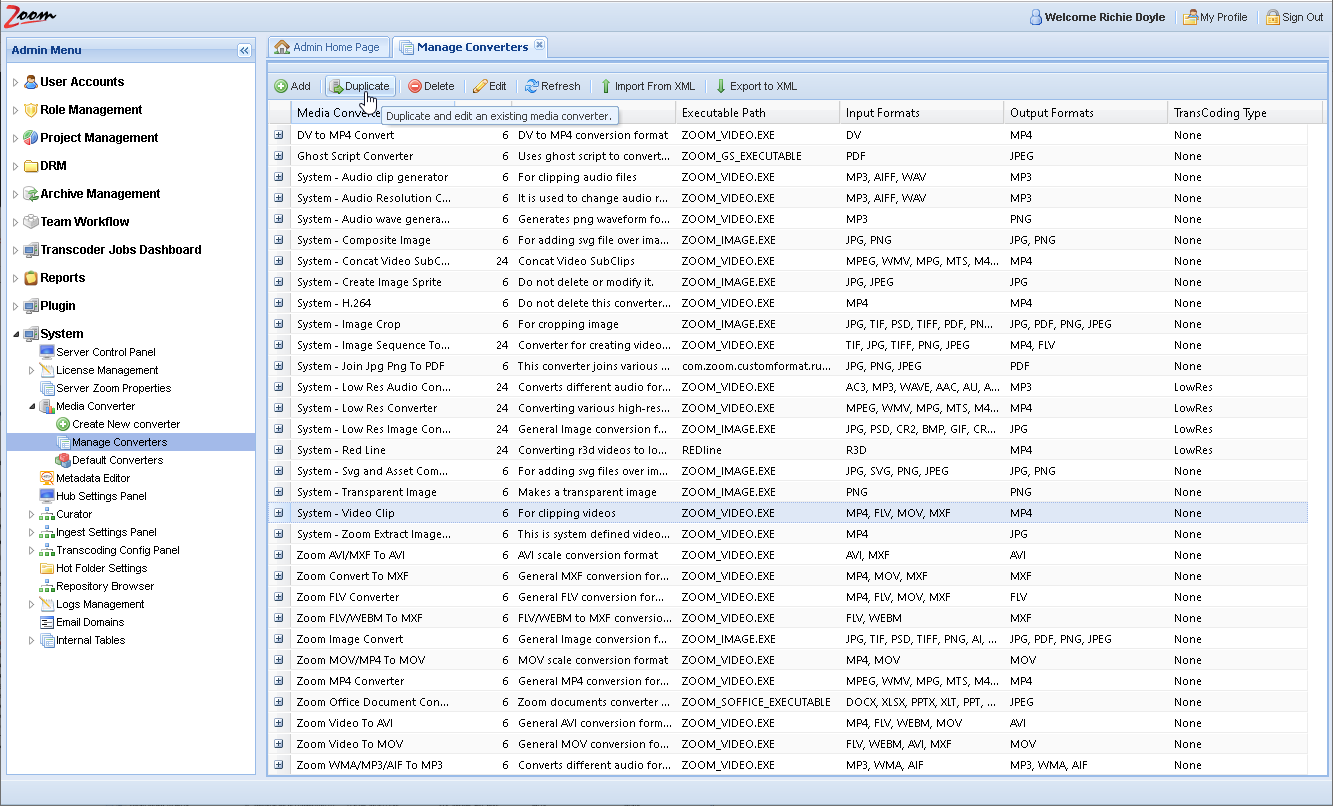
Task: Select System - Low Res Converter row
Action: tap(788, 408)
